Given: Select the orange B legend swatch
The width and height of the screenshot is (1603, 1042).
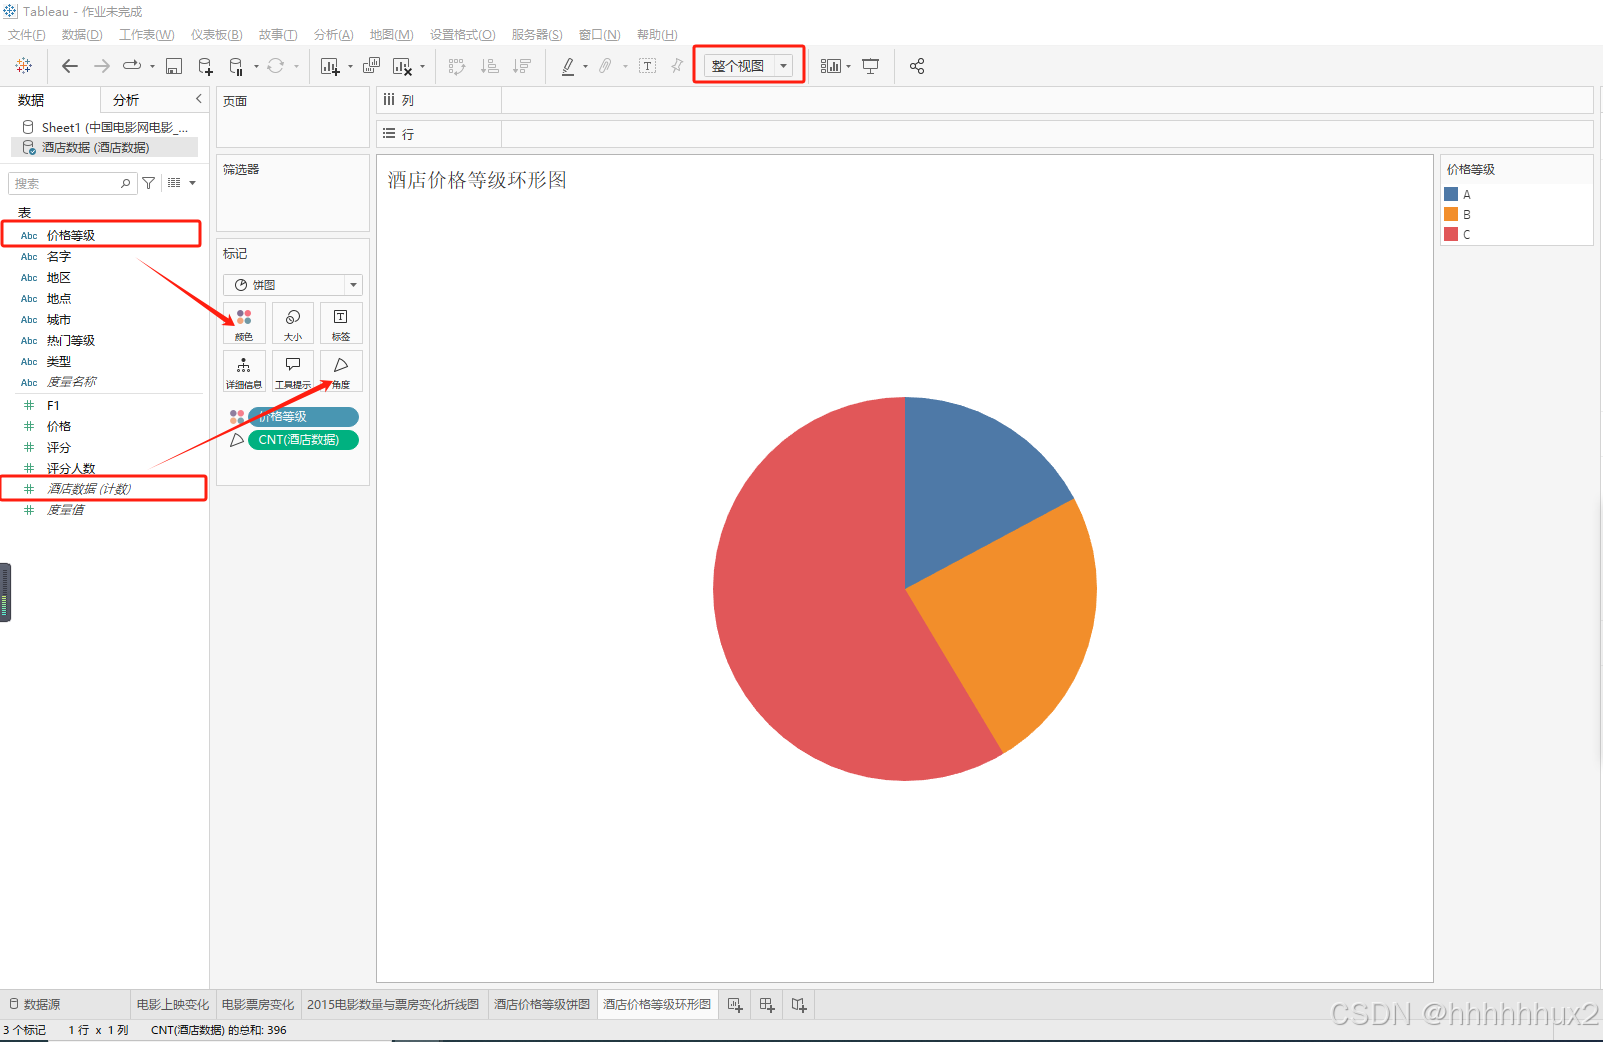Looking at the screenshot, I should (1451, 214).
